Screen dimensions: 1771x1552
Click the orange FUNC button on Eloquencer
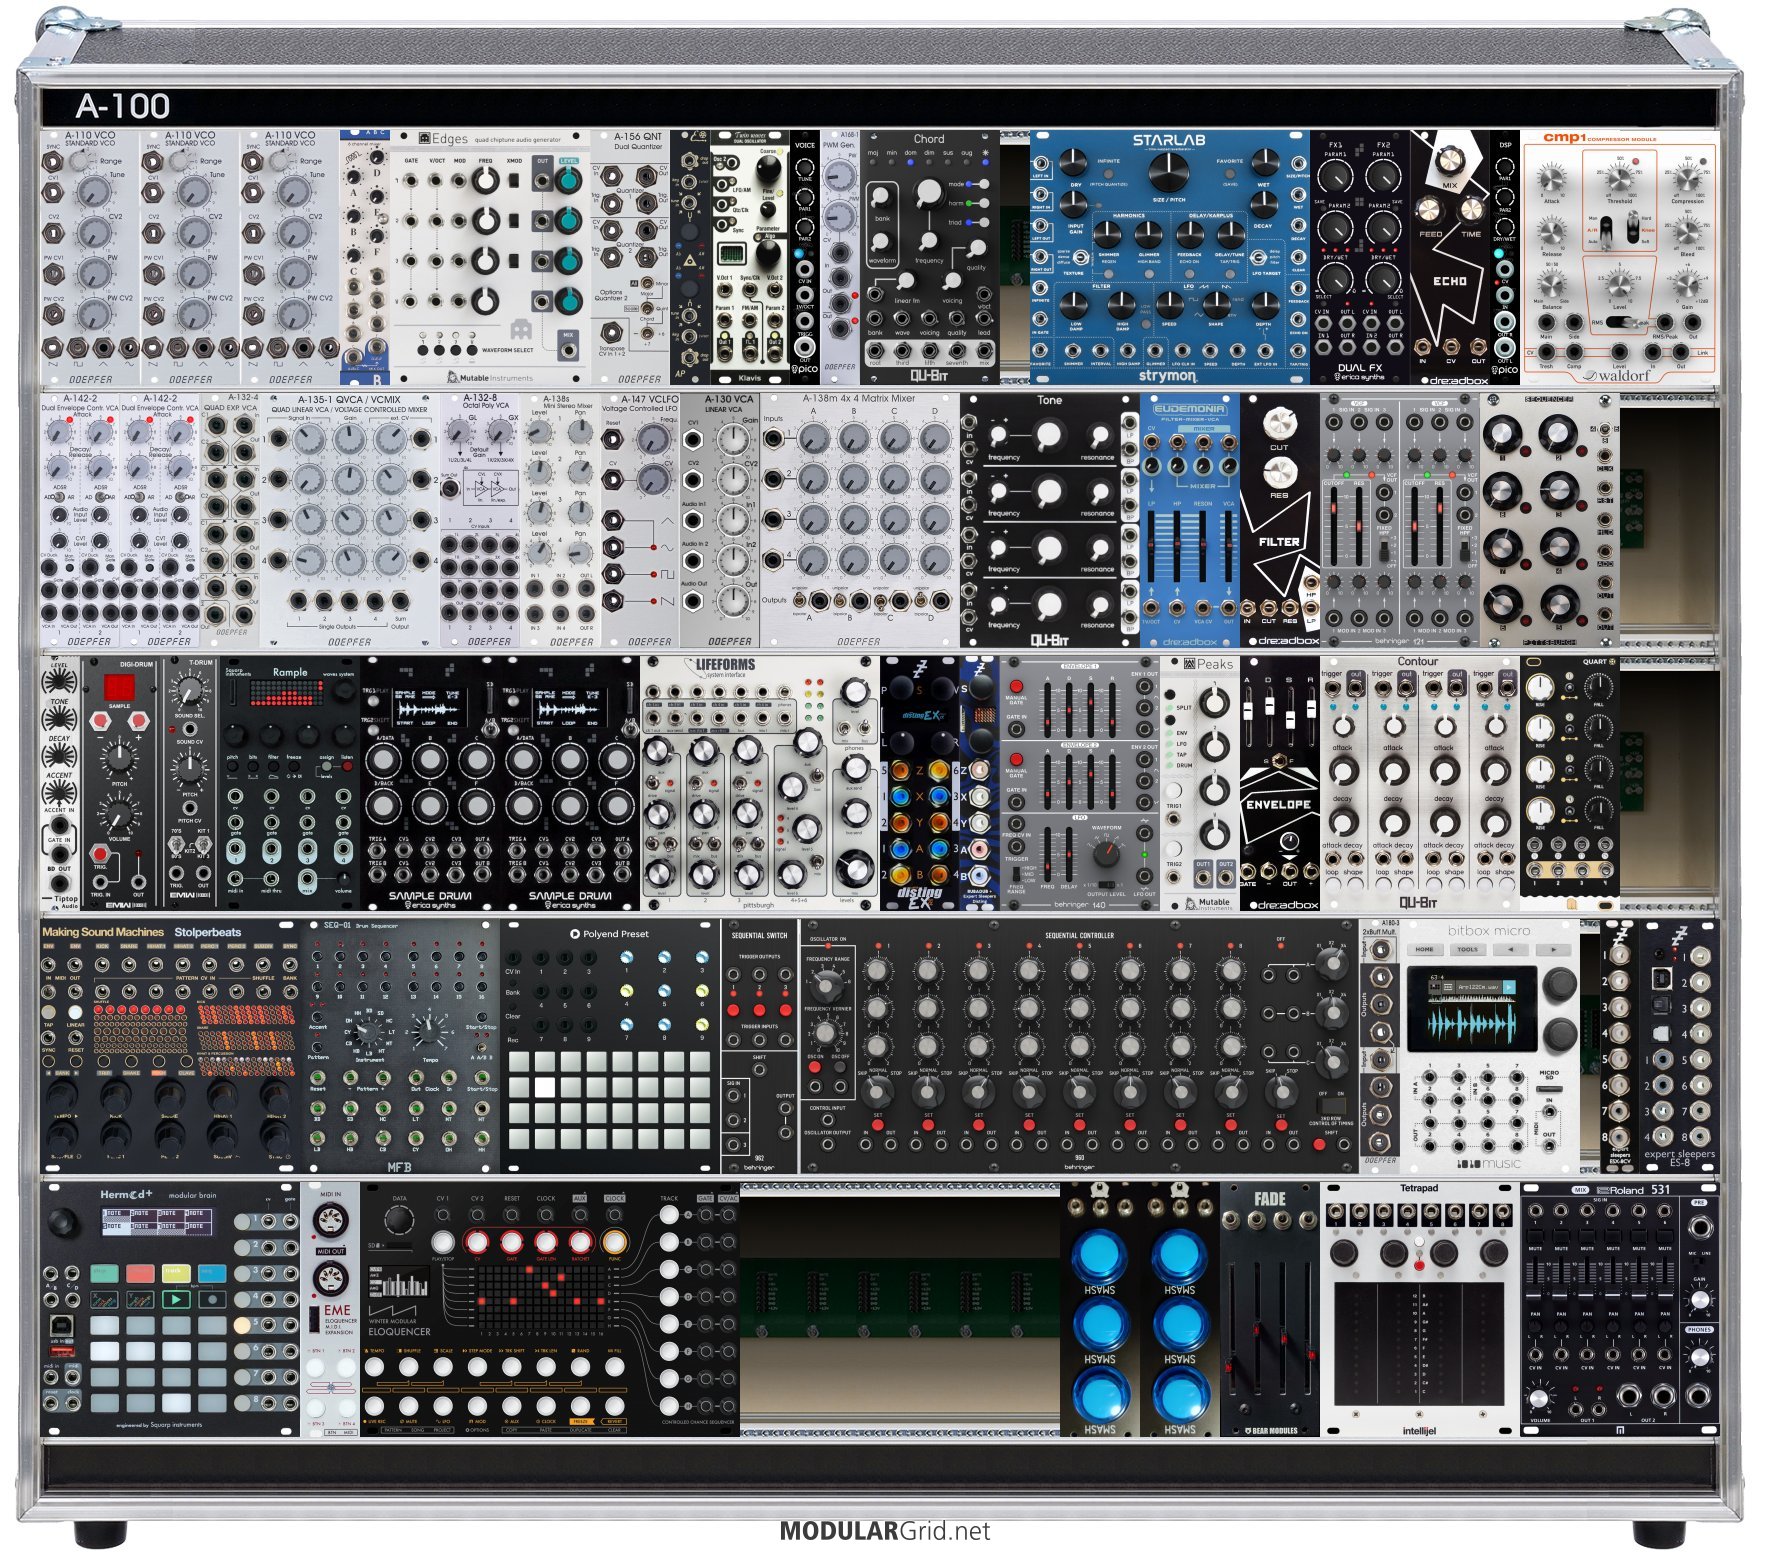[x=614, y=1243]
